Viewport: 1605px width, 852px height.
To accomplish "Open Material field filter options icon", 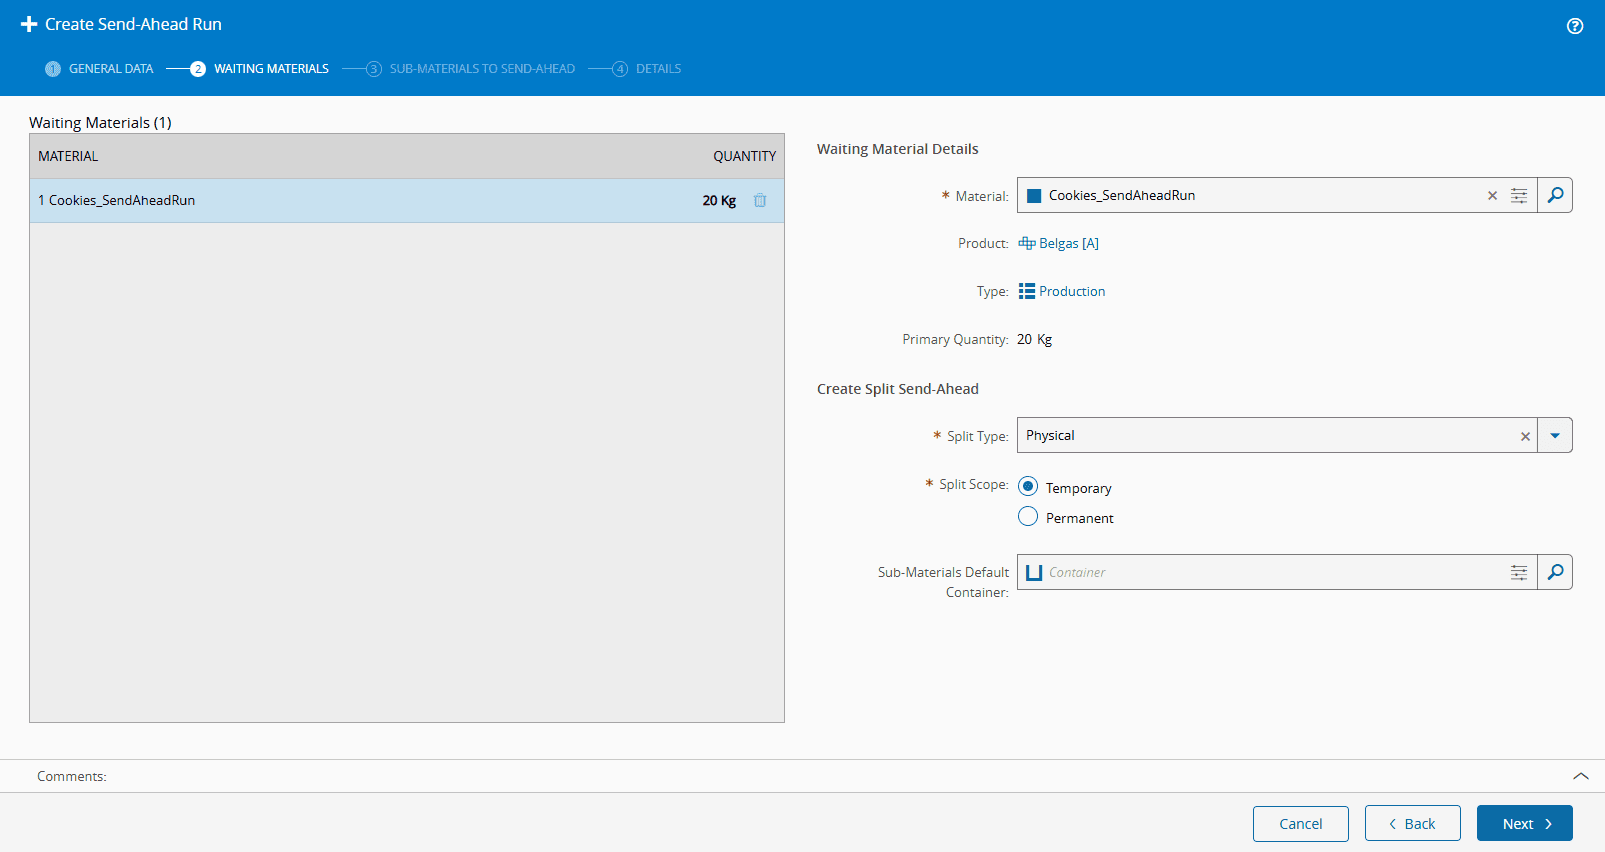I will 1519,196.
